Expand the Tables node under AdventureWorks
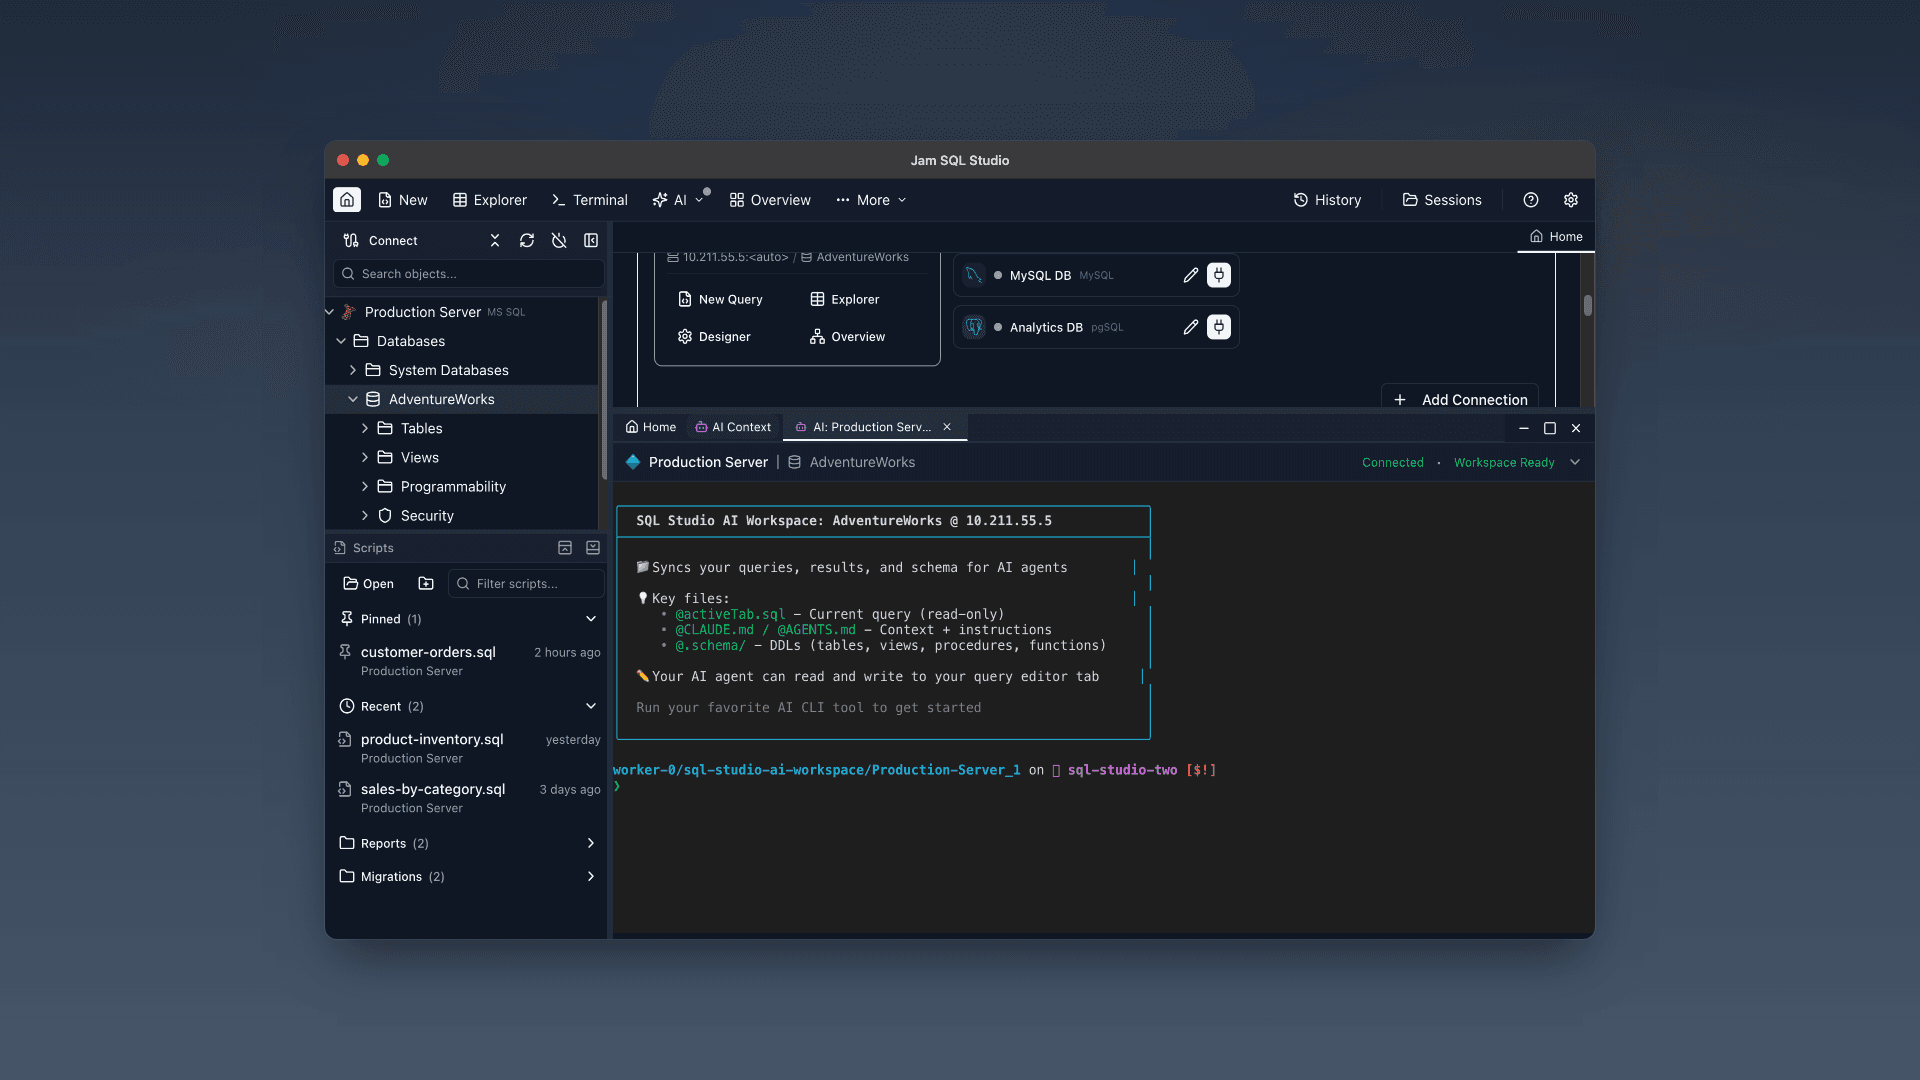 pyautogui.click(x=365, y=428)
